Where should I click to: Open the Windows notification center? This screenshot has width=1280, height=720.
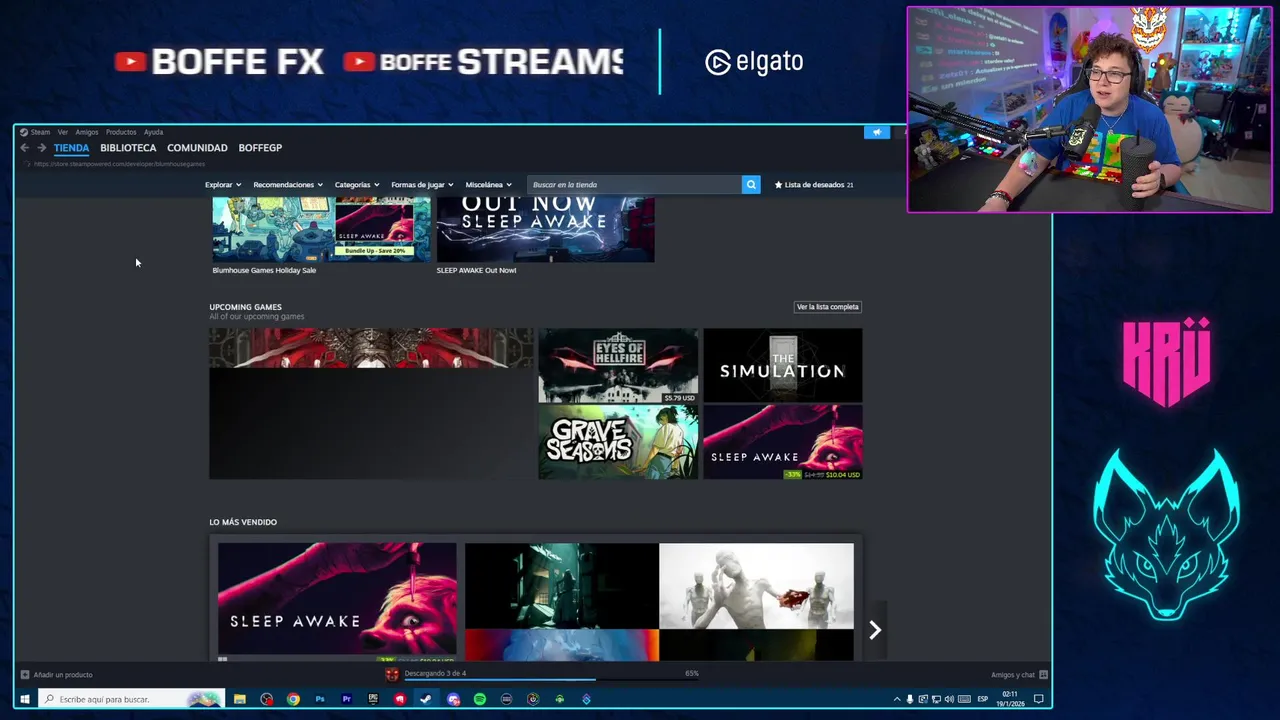[x=1039, y=699]
